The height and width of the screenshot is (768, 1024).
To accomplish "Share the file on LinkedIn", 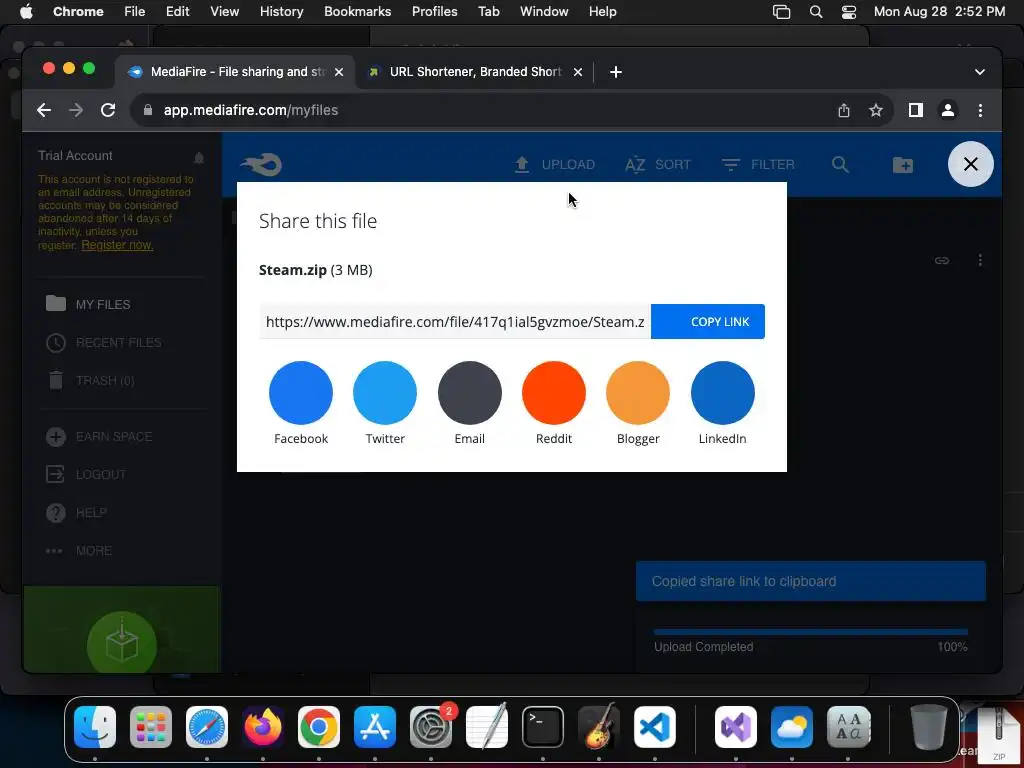I will pos(722,392).
